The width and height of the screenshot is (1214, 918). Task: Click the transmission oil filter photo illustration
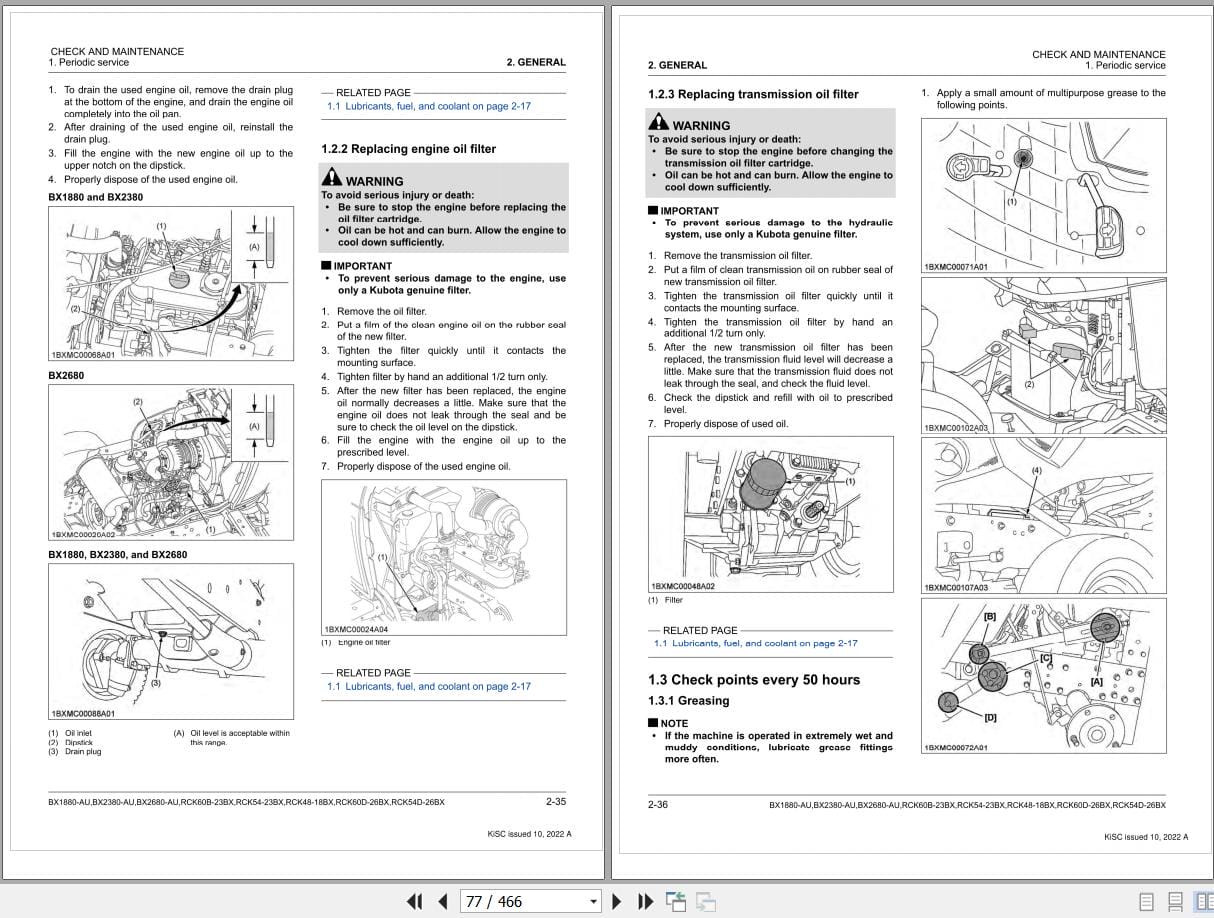(x=770, y=514)
